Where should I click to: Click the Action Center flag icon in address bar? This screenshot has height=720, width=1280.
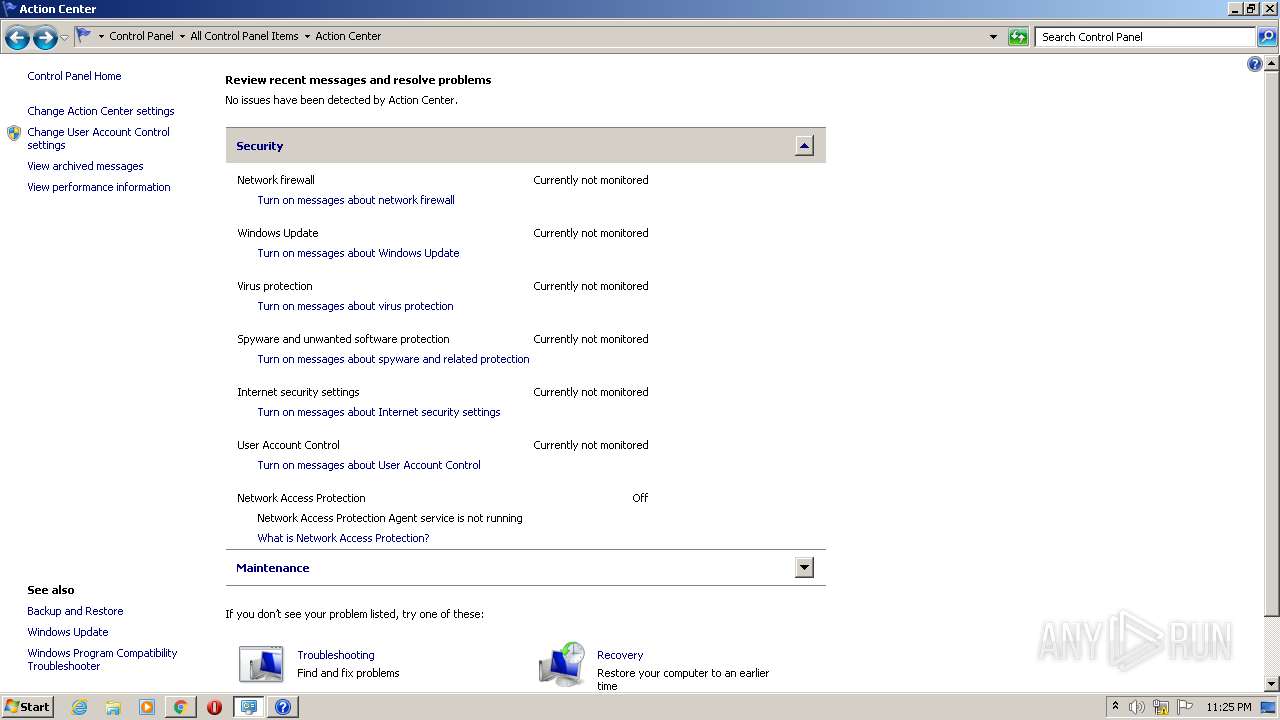(84, 36)
